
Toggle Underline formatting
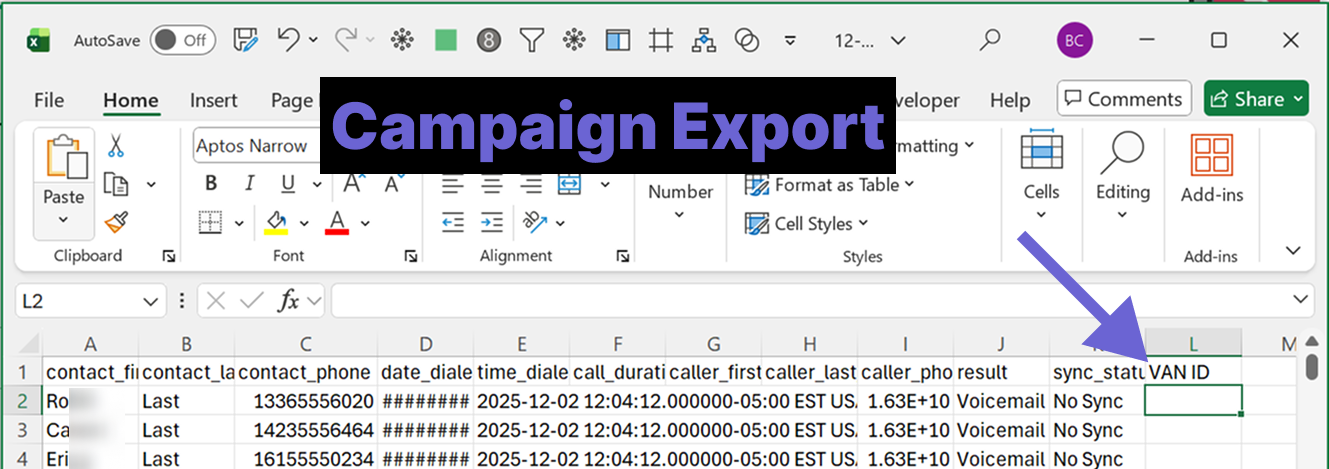288,184
